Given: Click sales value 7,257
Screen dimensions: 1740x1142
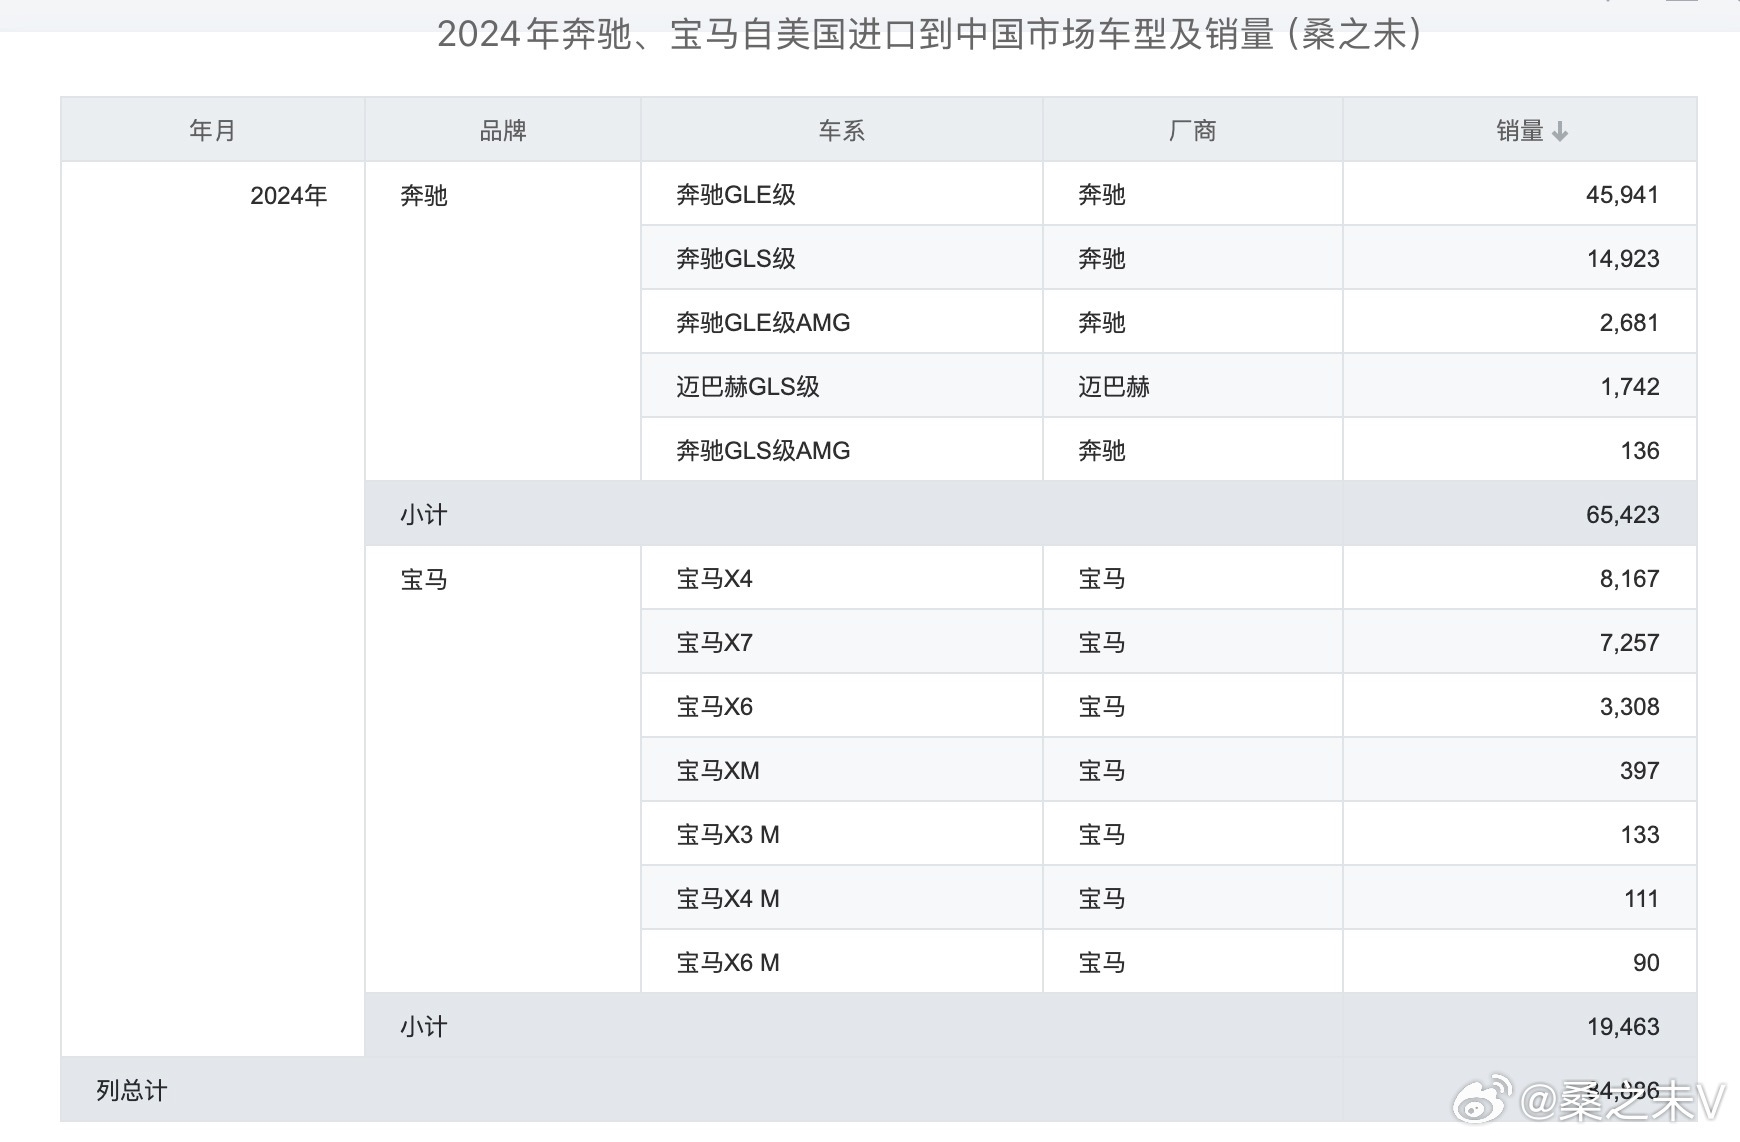Looking at the screenshot, I should [1629, 643].
